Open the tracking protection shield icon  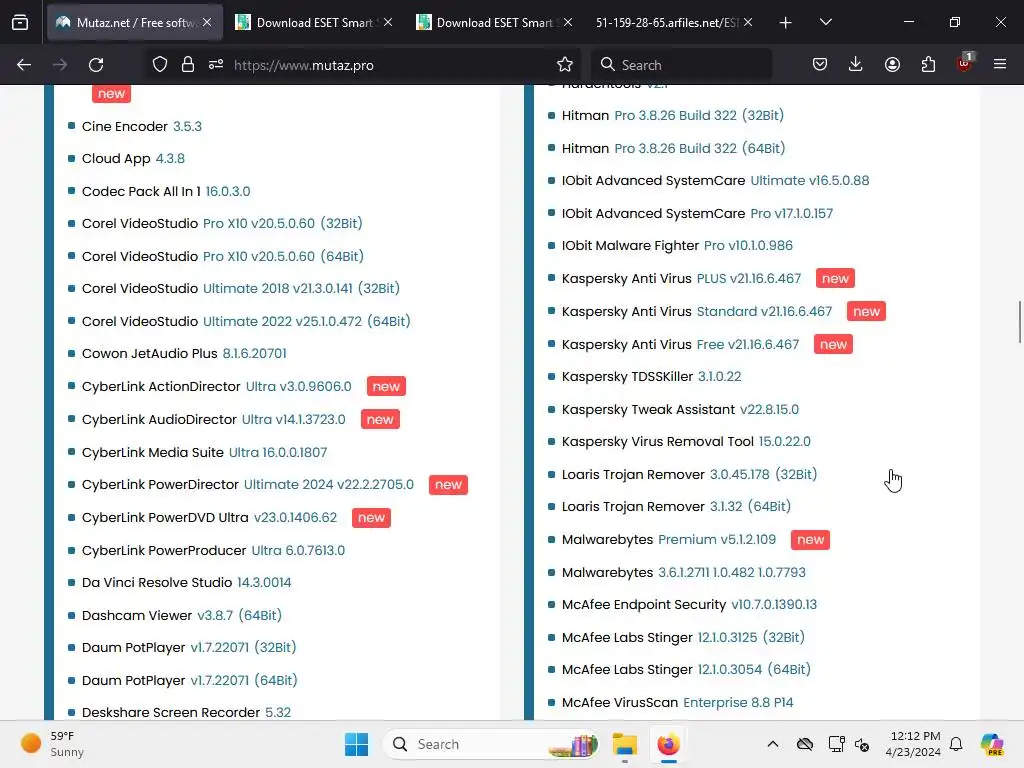(160, 65)
